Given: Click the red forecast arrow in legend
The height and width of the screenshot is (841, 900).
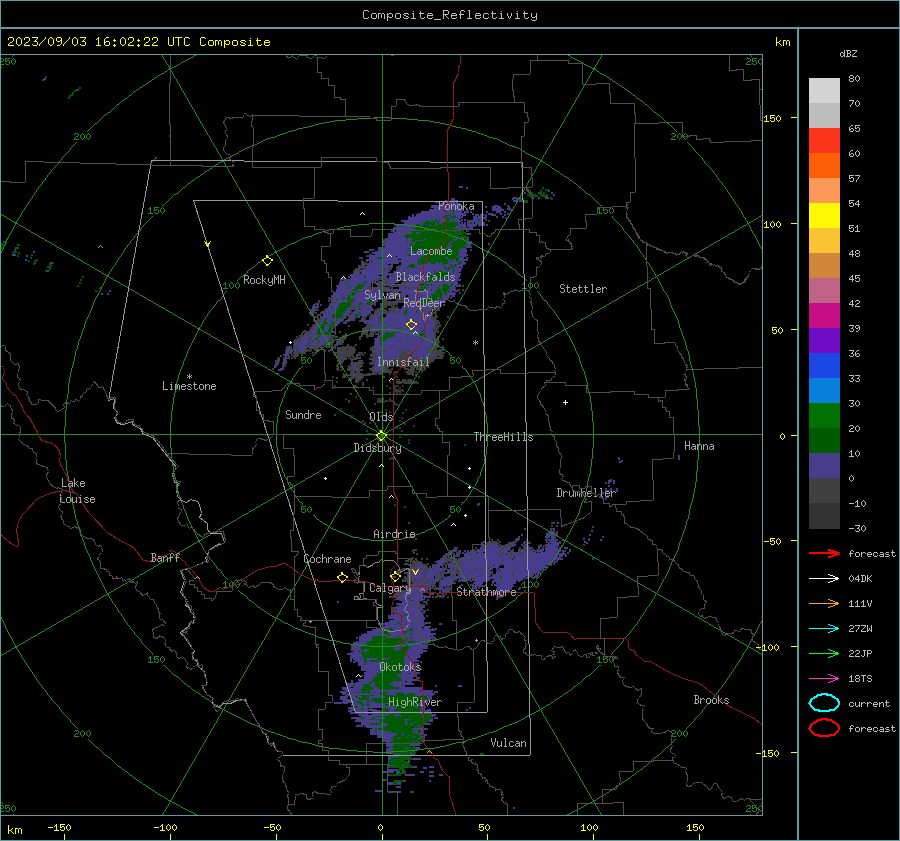Looking at the screenshot, I should coord(824,553).
